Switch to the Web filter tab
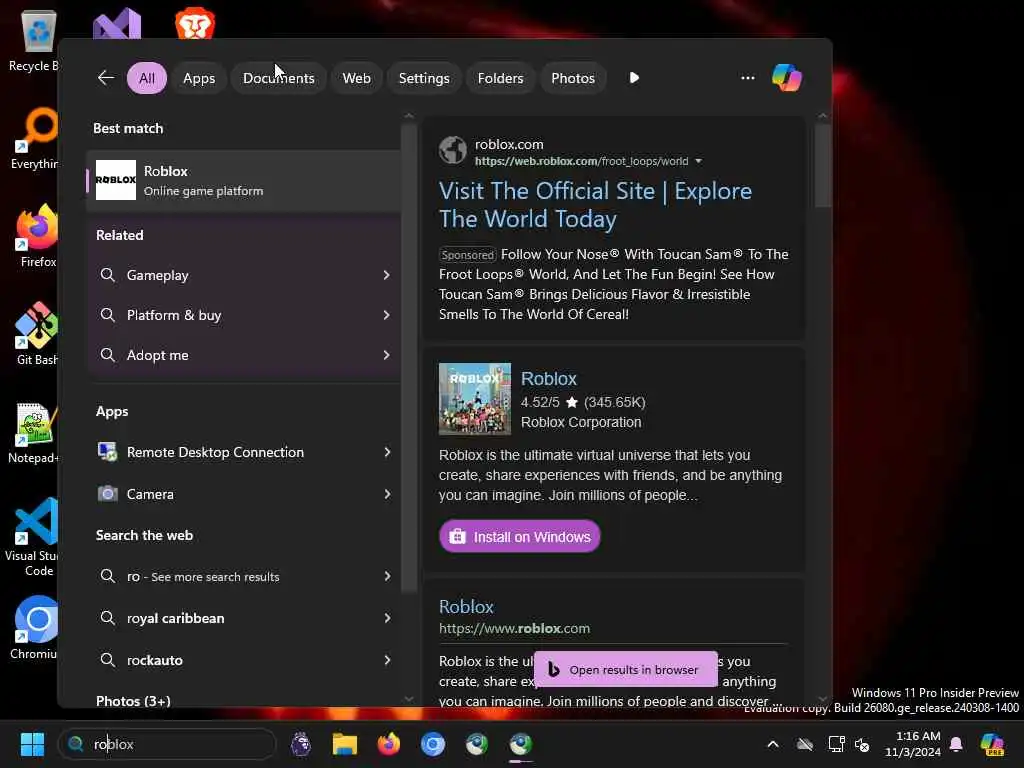Screen dimensions: 1024x768 [x=357, y=78]
